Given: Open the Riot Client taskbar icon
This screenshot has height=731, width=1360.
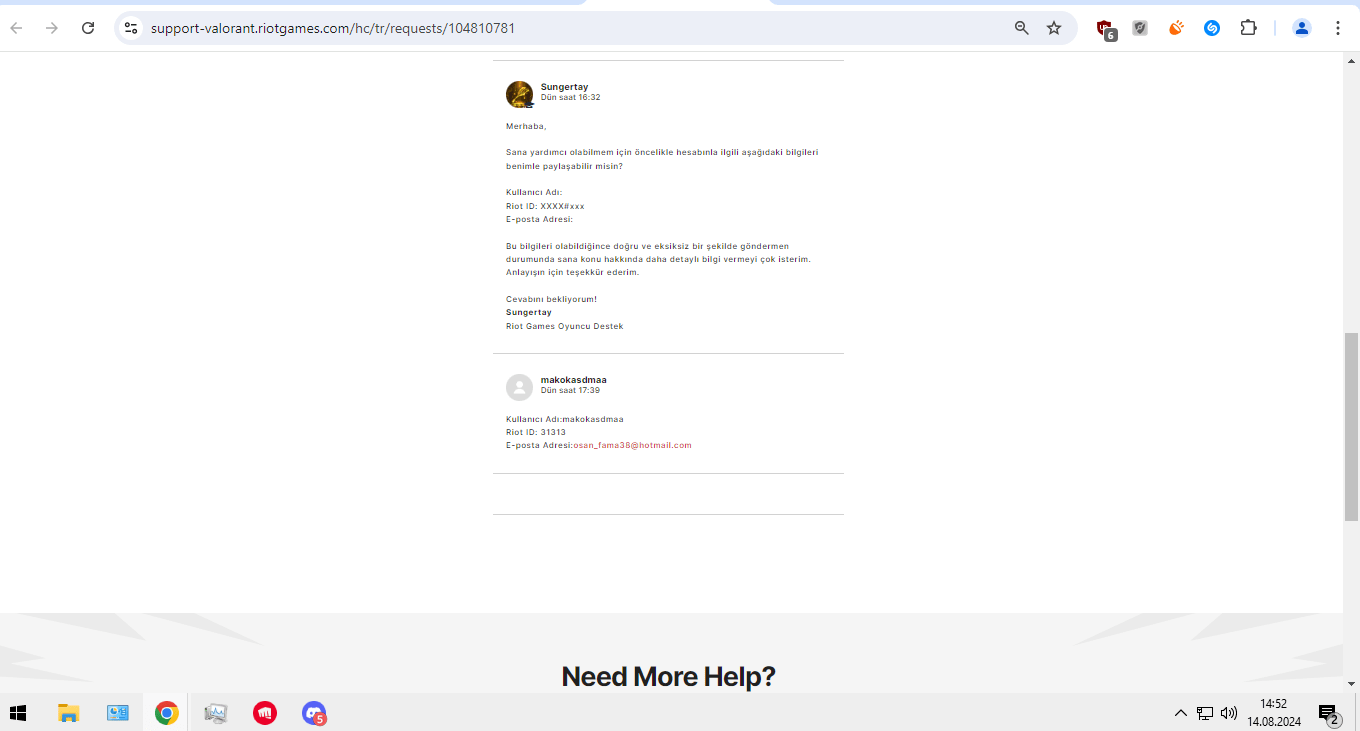Looking at the screenshot, I should point(265,713).
